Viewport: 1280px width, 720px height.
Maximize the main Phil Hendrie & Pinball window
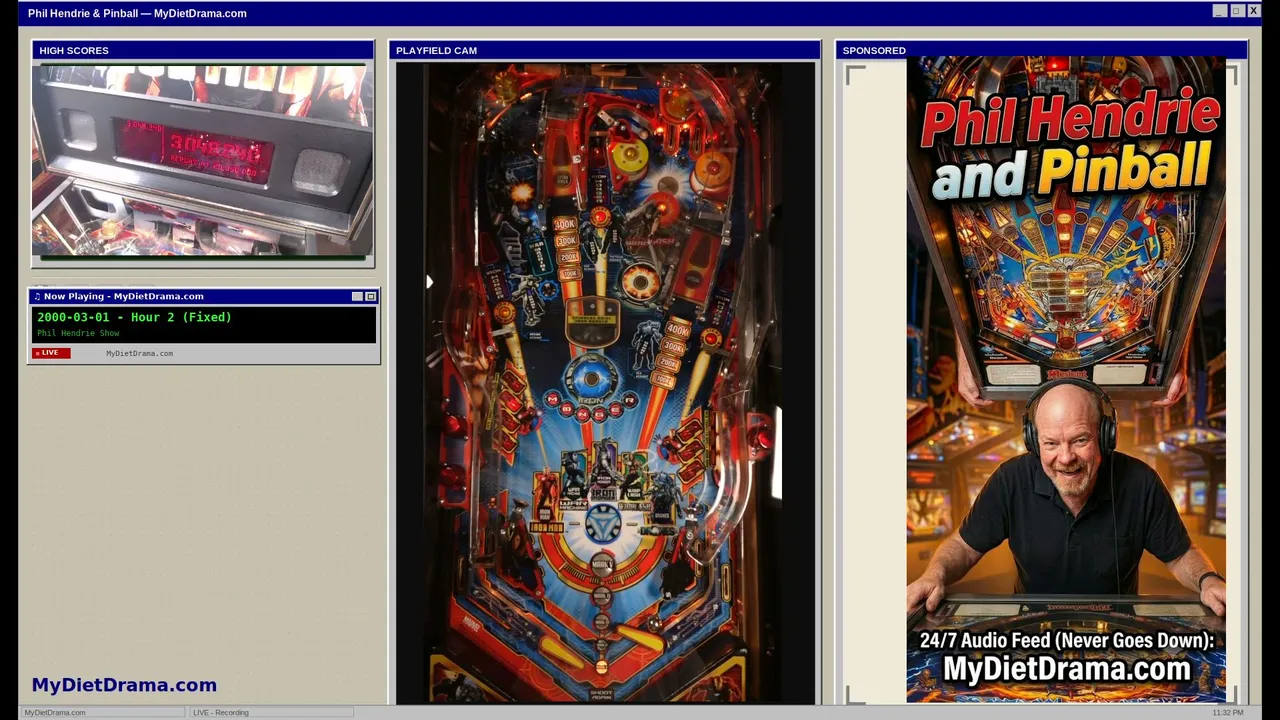point(1236,11)
